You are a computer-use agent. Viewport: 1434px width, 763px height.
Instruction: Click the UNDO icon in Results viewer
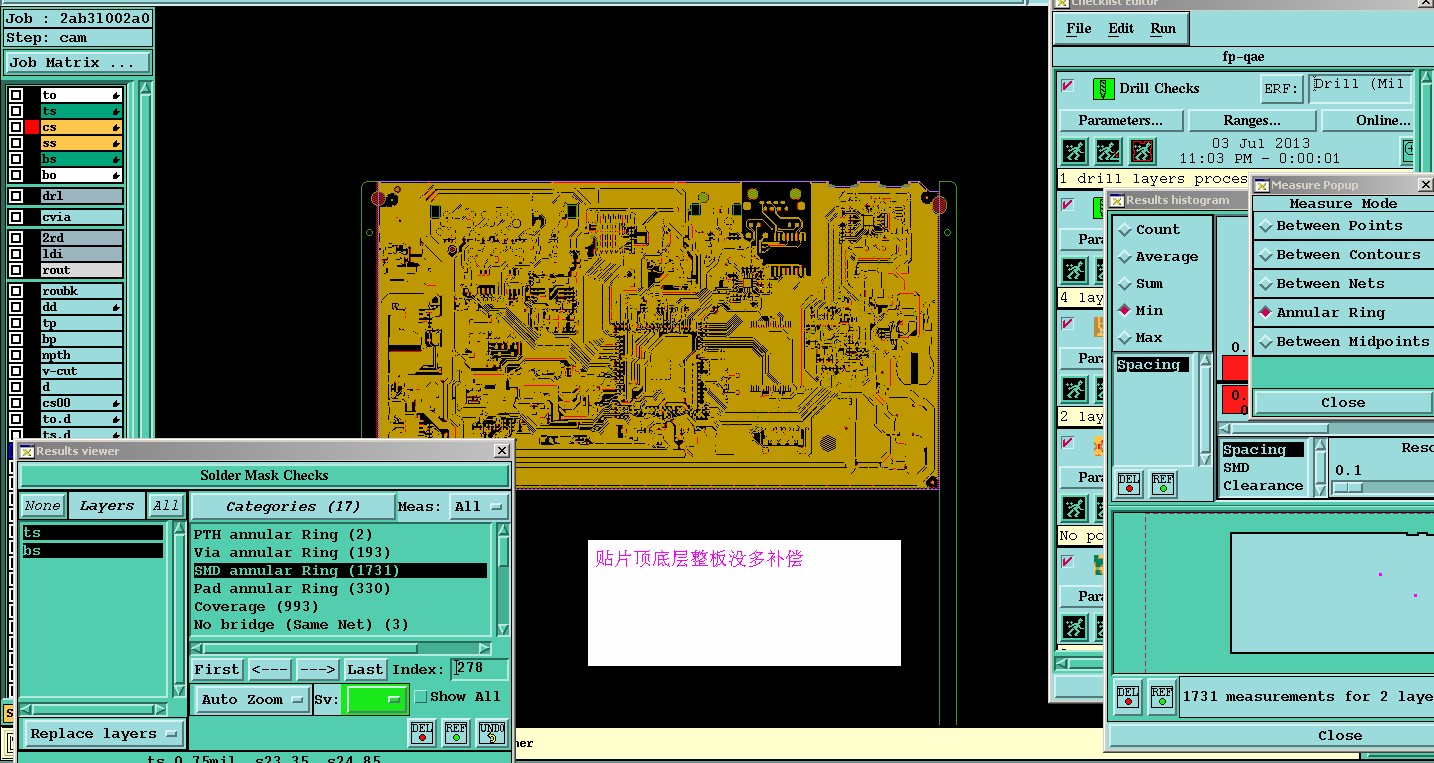coord(491,734)
